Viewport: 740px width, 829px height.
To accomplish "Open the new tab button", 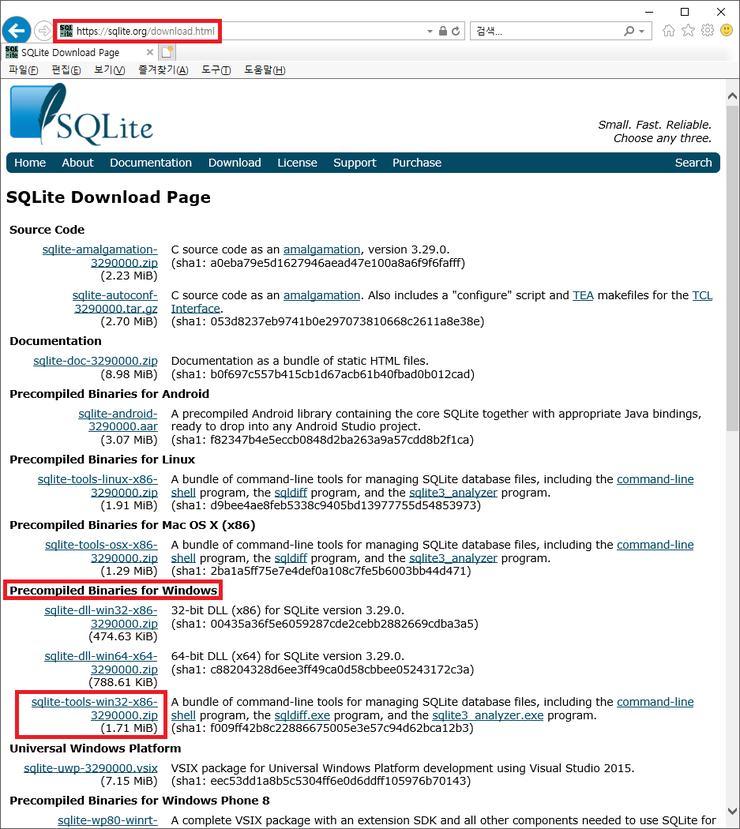I will click(167, 52).
